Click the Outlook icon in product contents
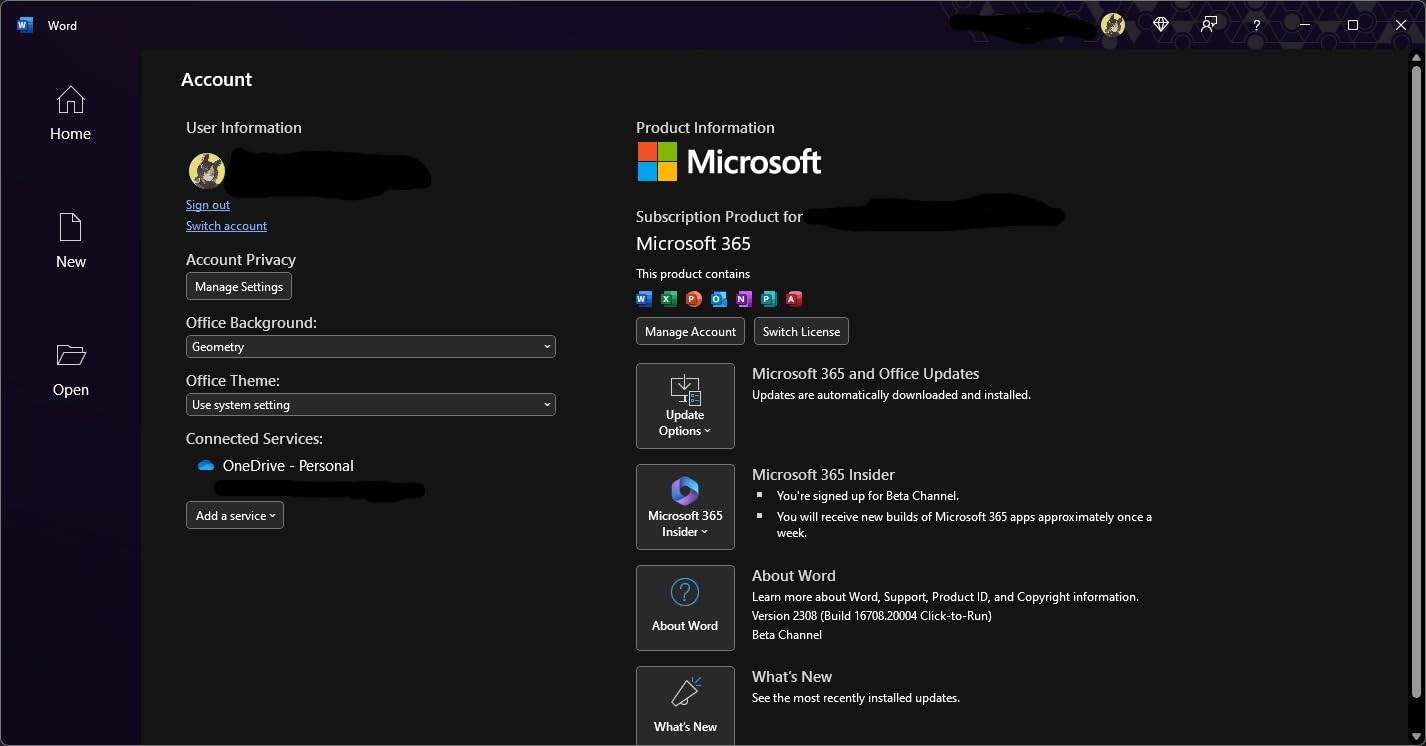1426x746 pixels. tap(718, 298)
